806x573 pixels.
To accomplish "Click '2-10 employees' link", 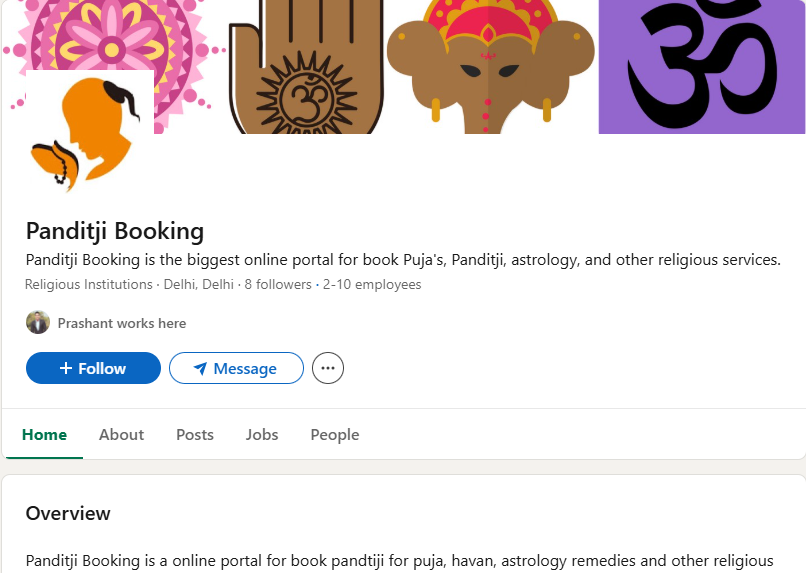I will pyautogui.click(x=372, y=284).
